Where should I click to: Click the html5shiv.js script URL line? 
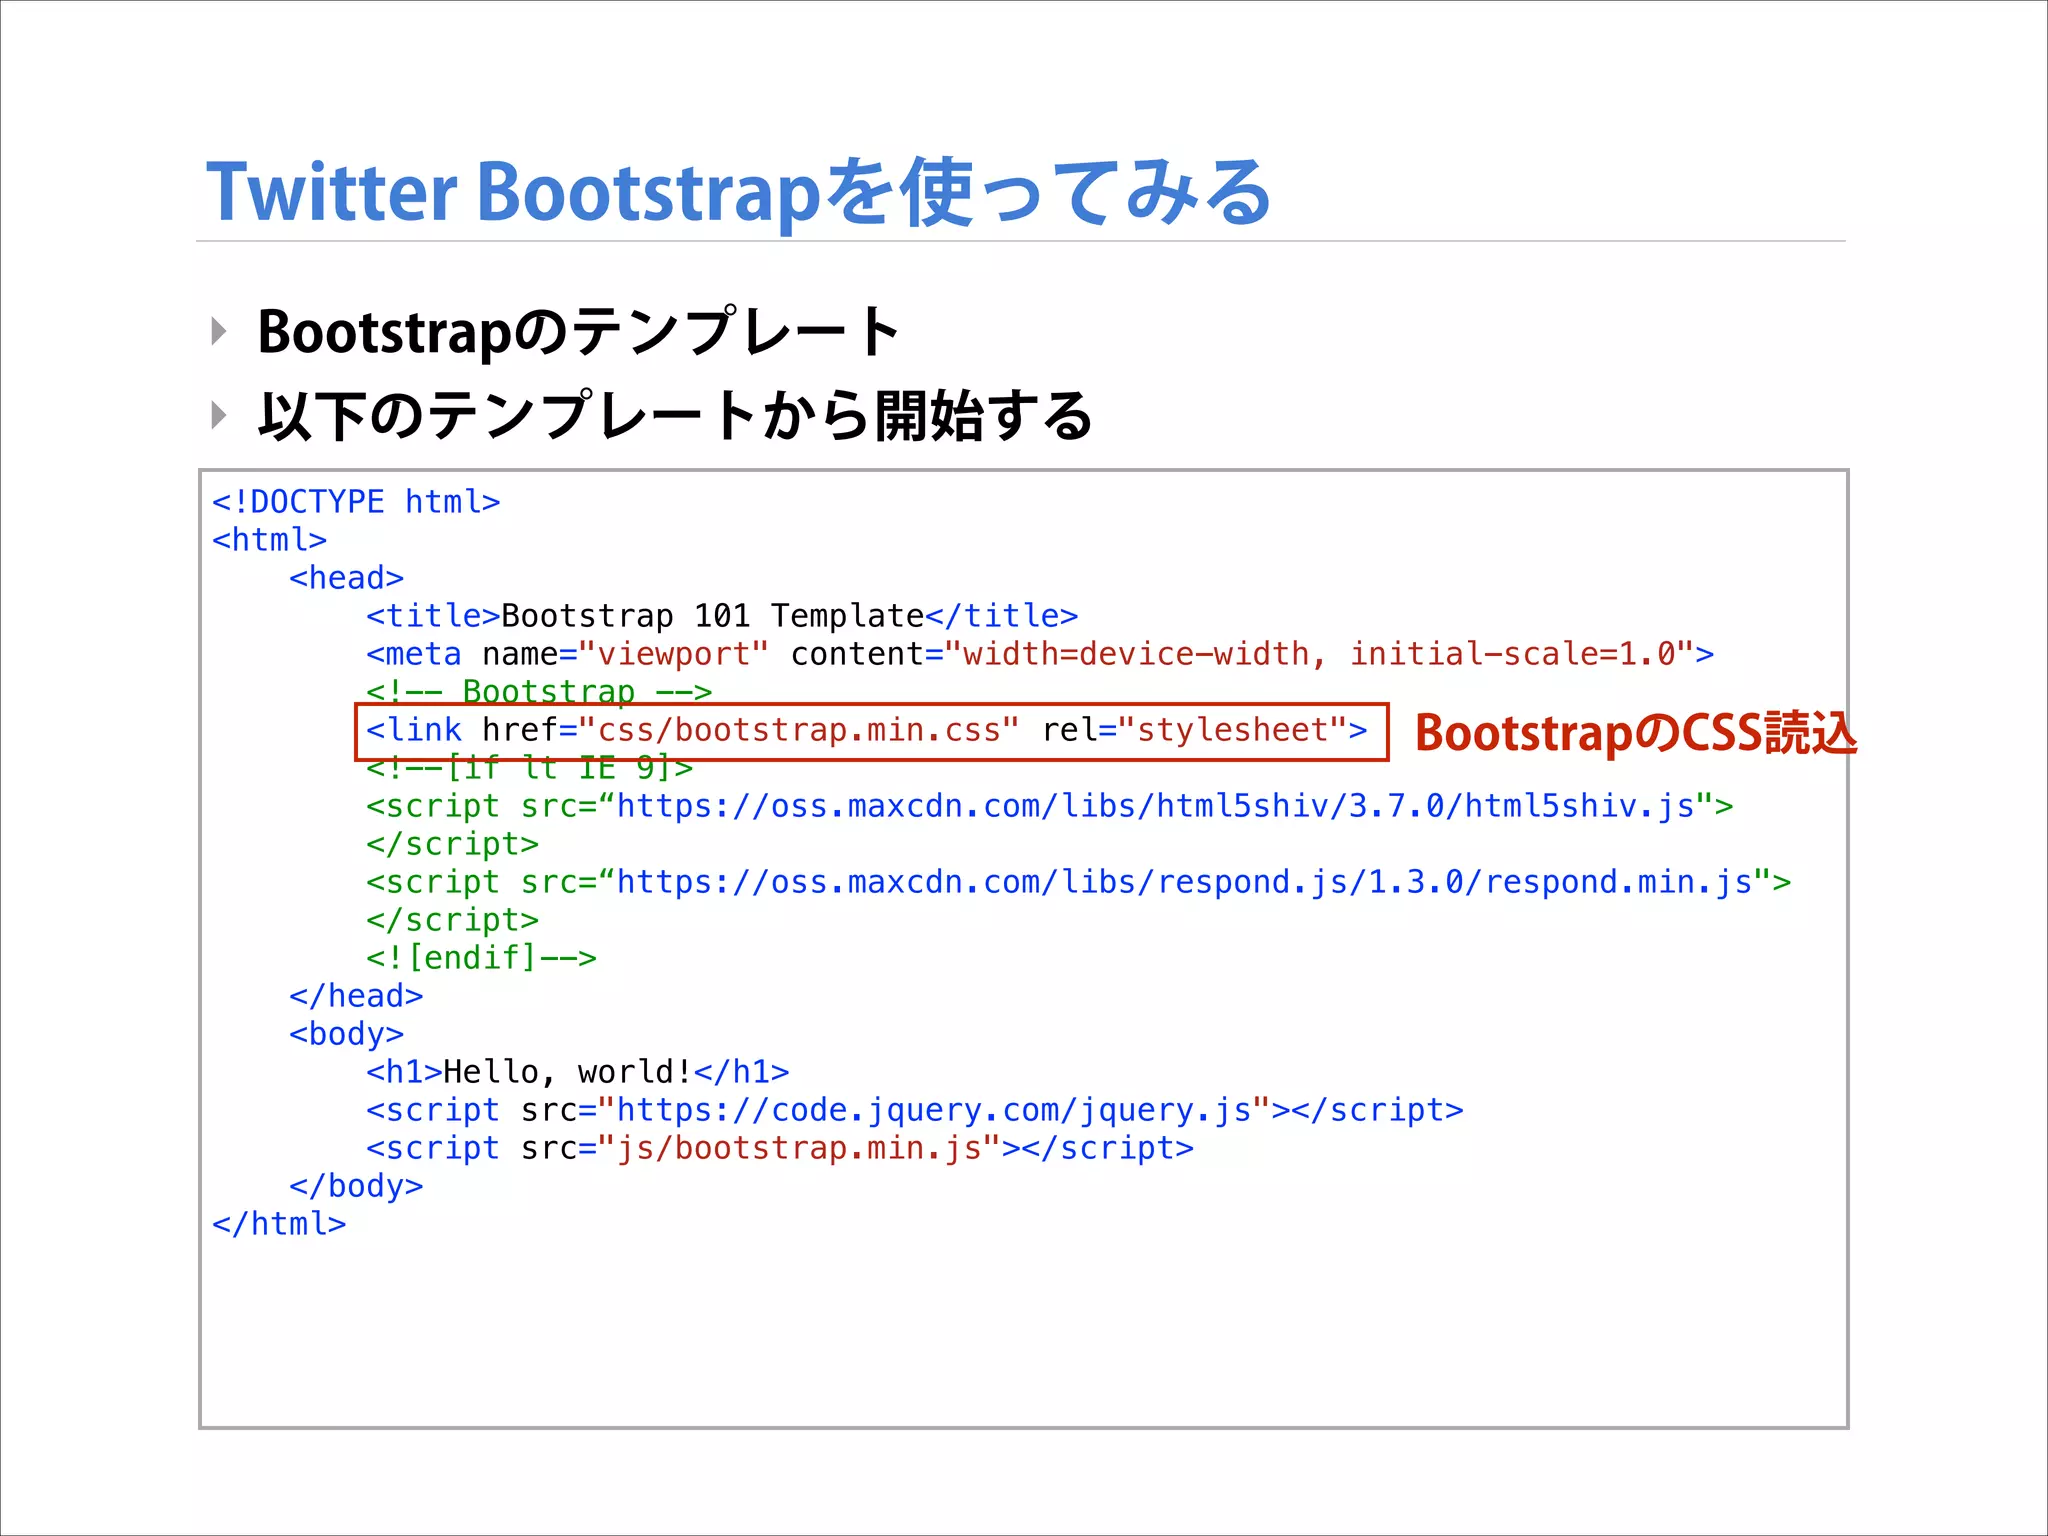[1049, 806]
